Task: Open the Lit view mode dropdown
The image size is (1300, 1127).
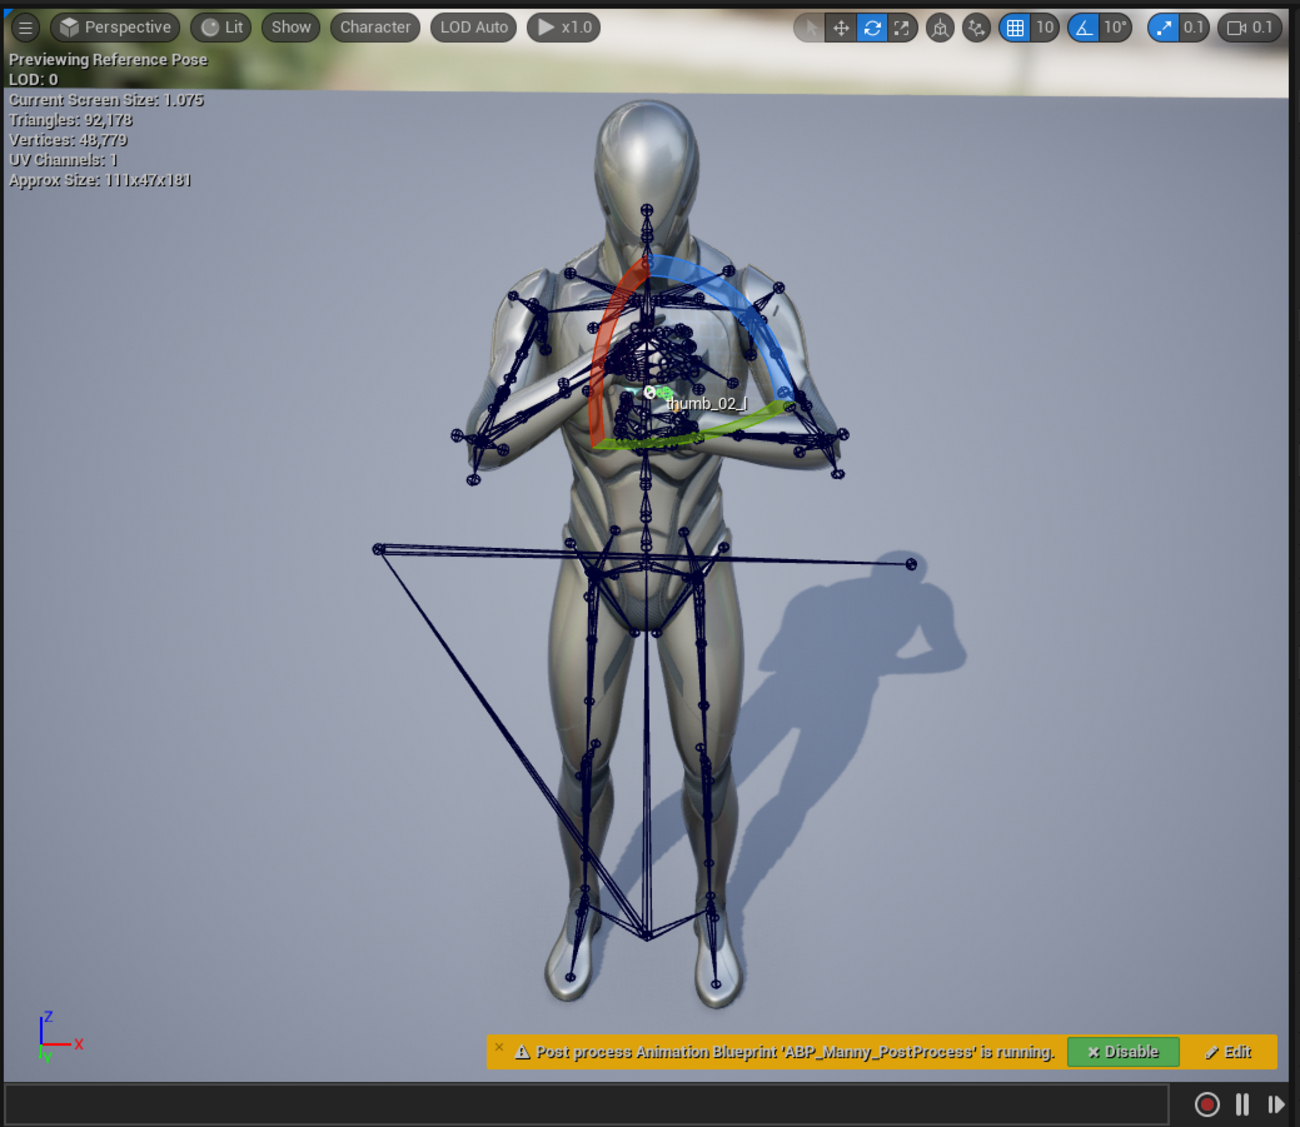Action: pos(221,28)
